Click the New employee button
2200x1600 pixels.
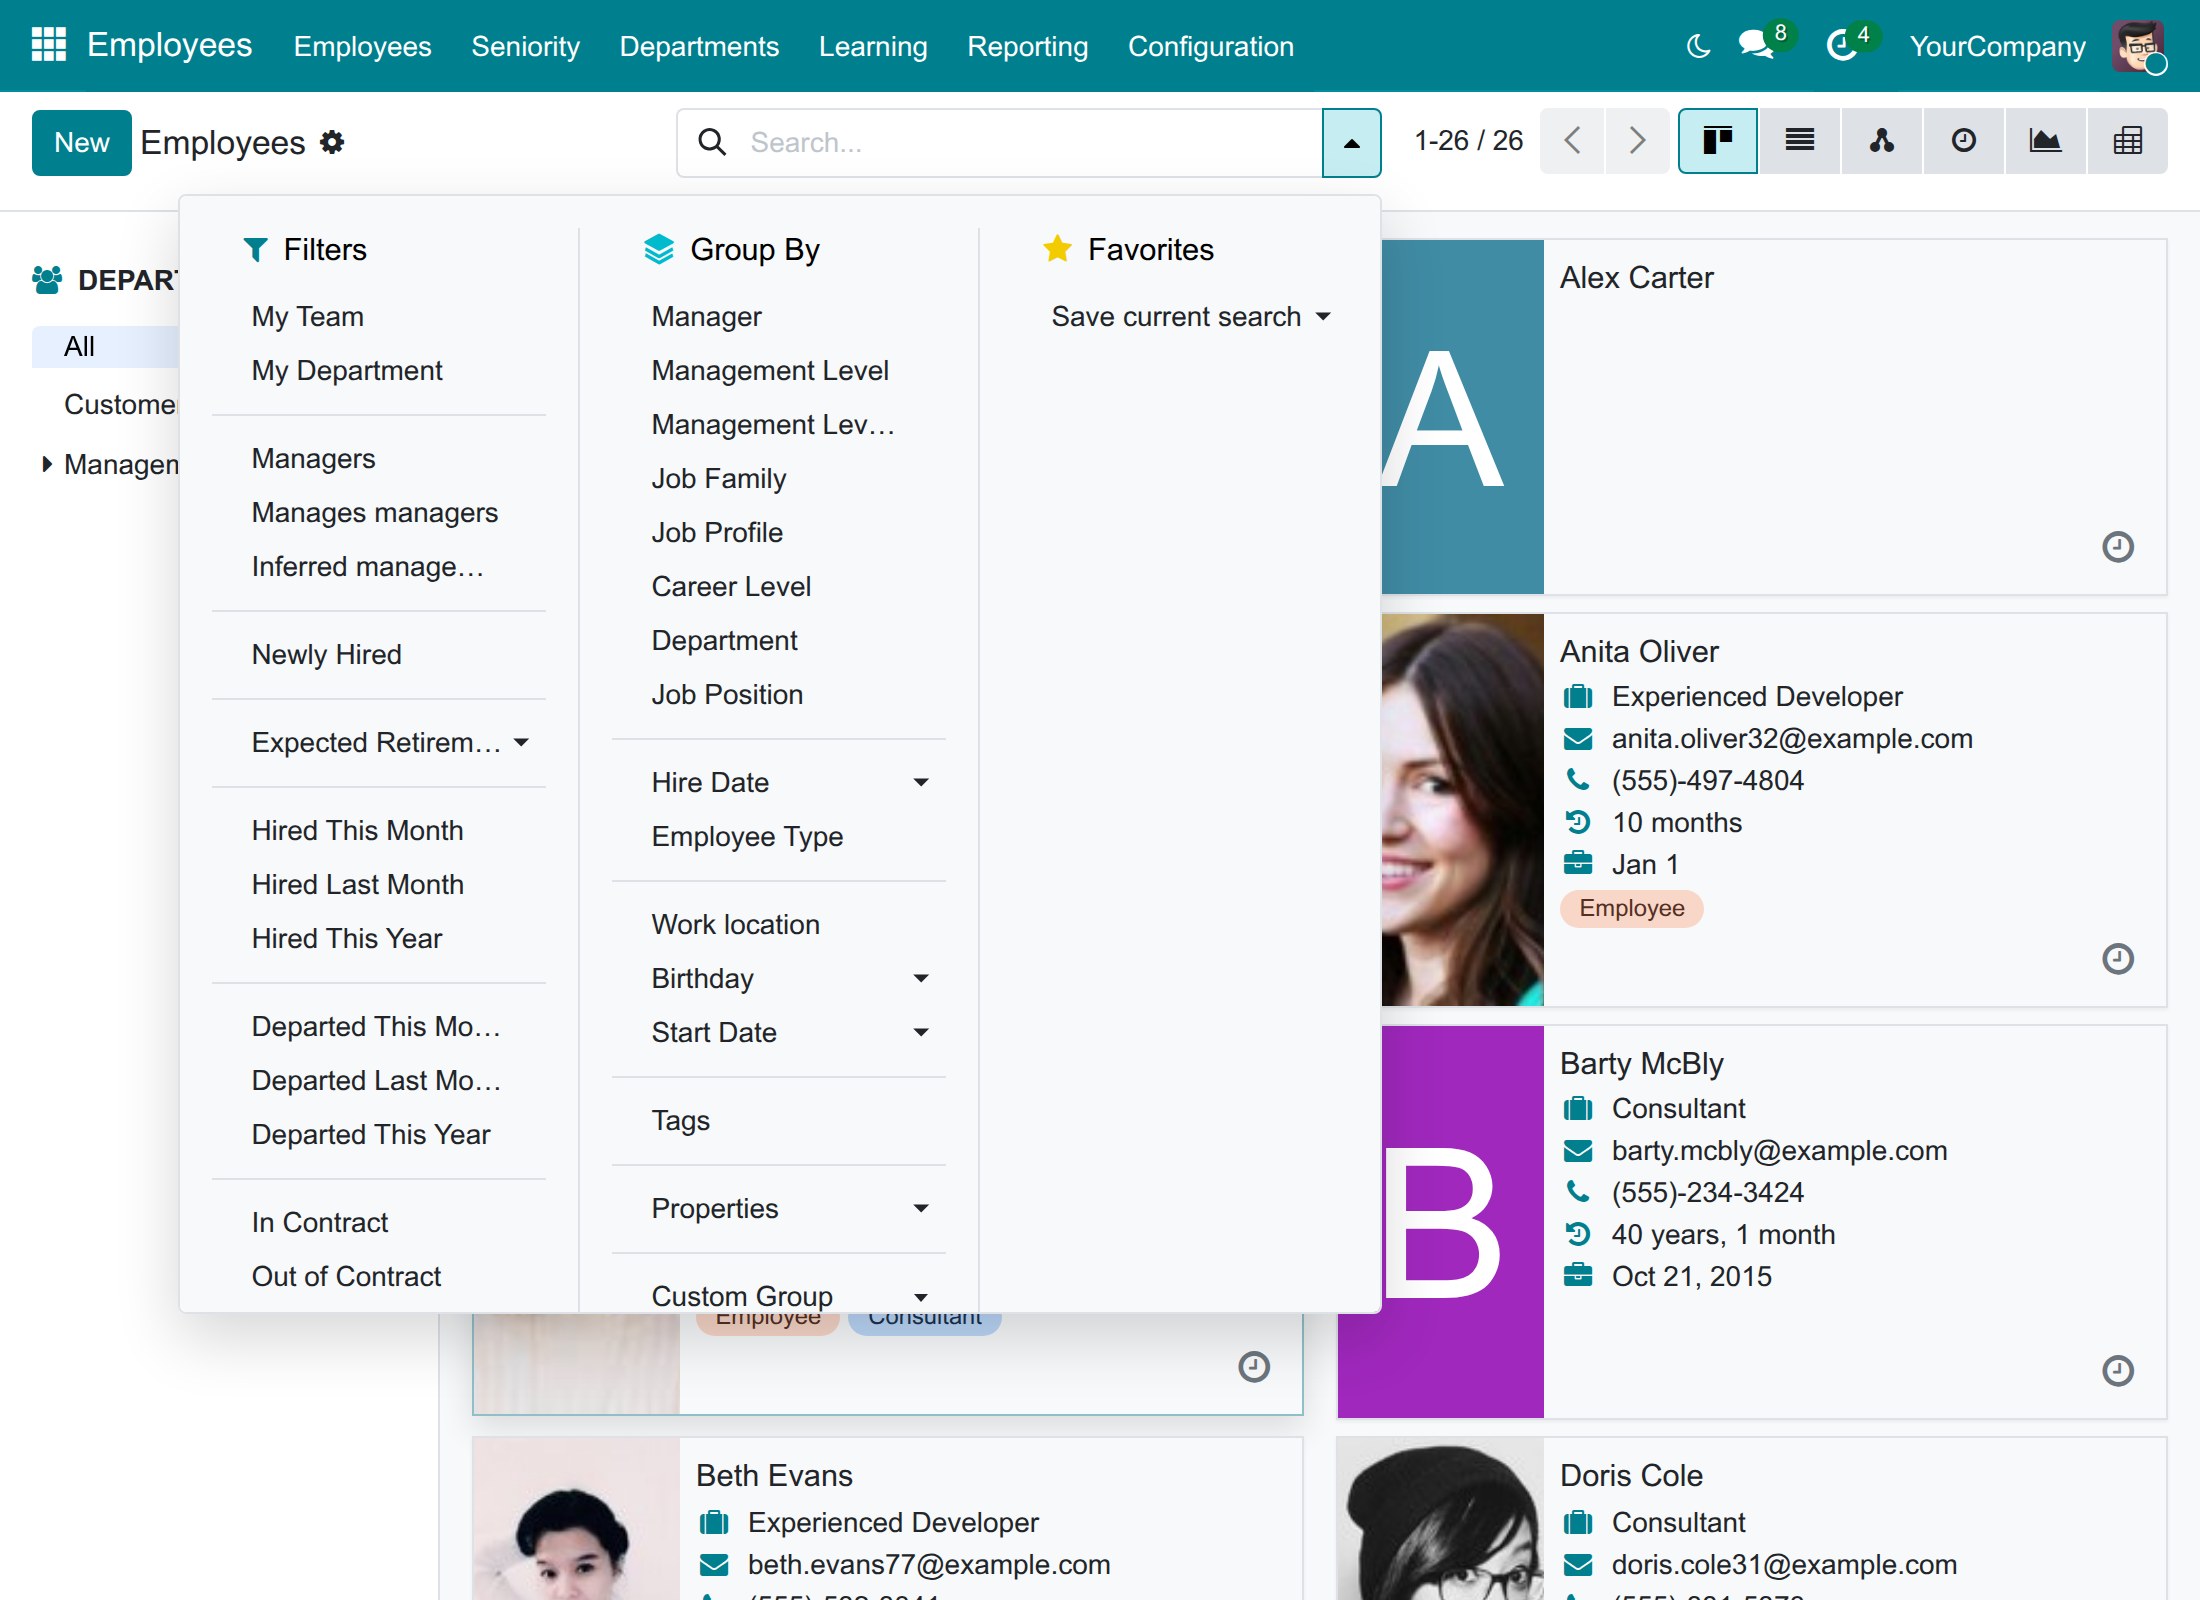(x=82, y=143)
